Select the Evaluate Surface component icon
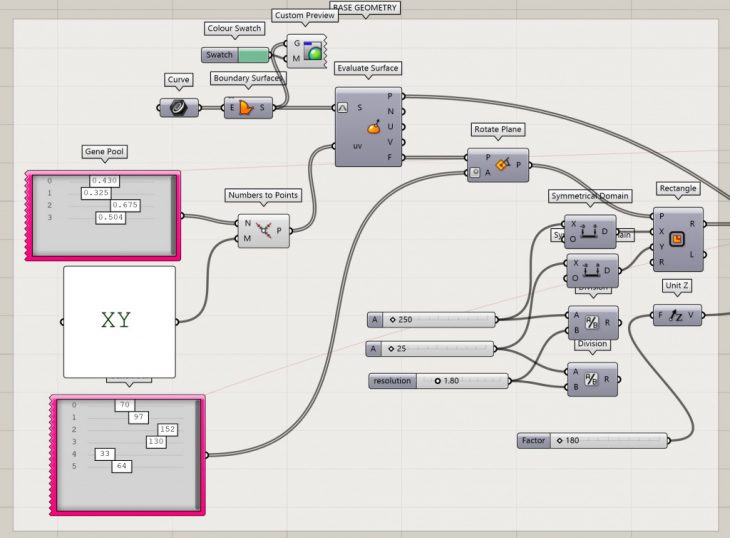Viewport: 730px width, 538px height. pos(372,127)
